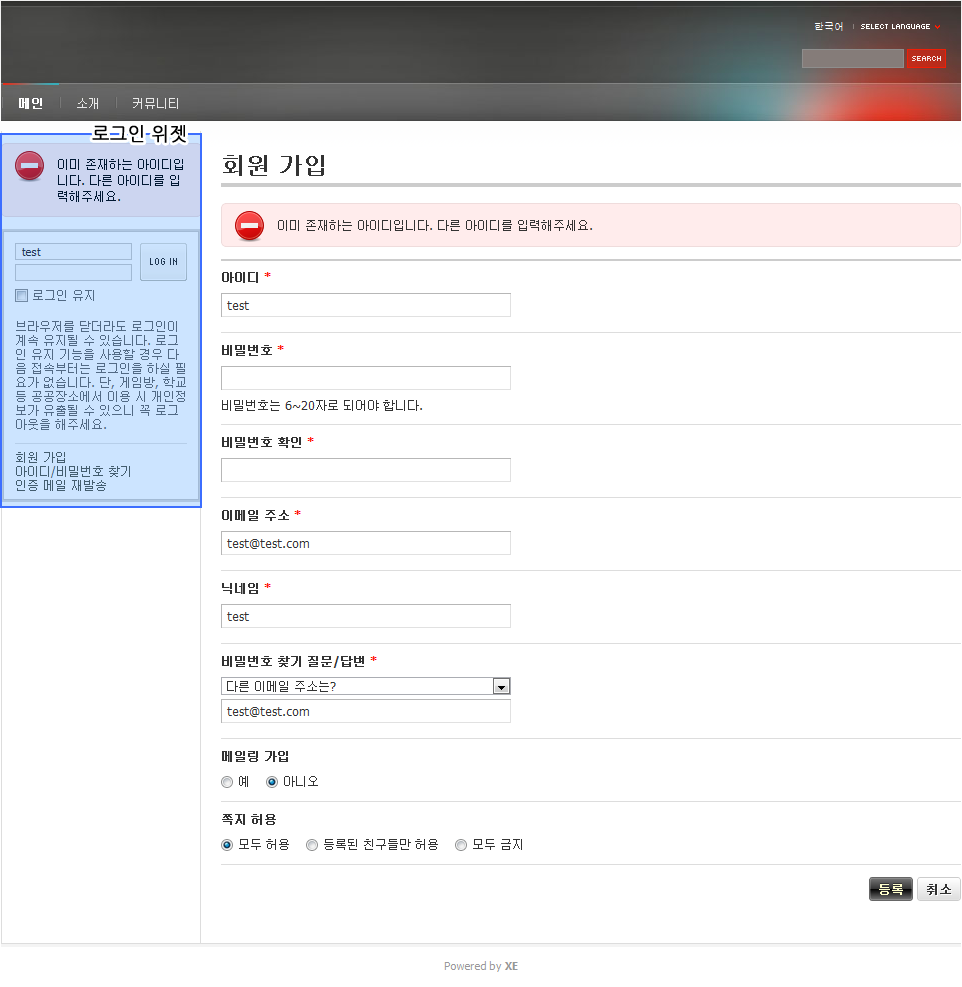Screen dimensions: 962x987
Task: Click the XE link in footer
Action: pyautogui.click(x=511, y=966)
